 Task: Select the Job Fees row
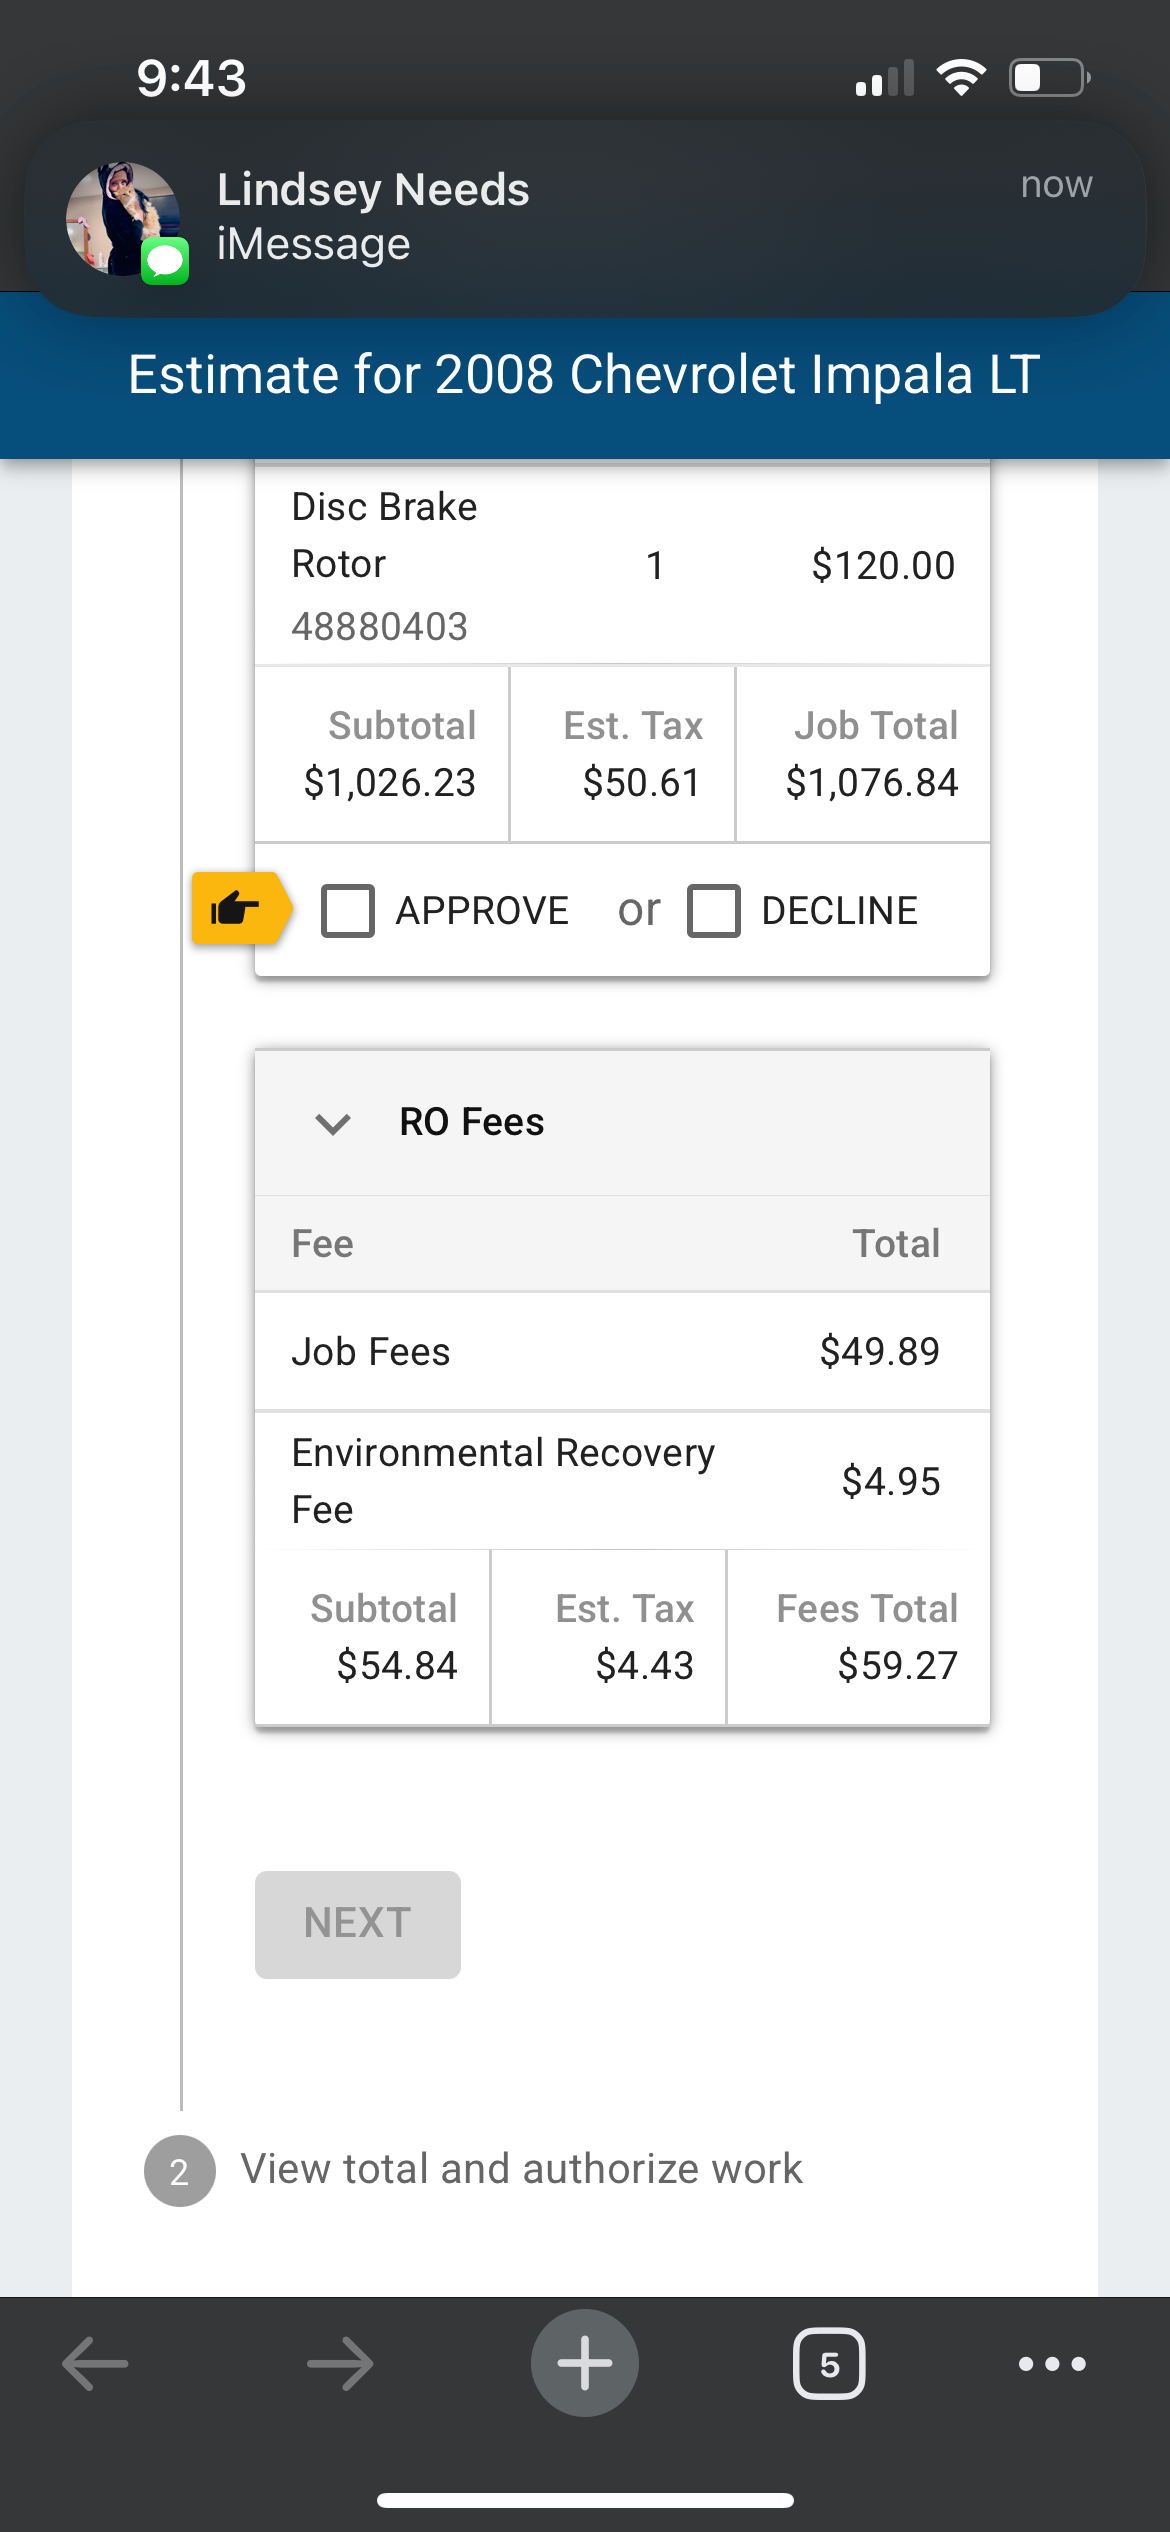click(x=622, y=1352)
